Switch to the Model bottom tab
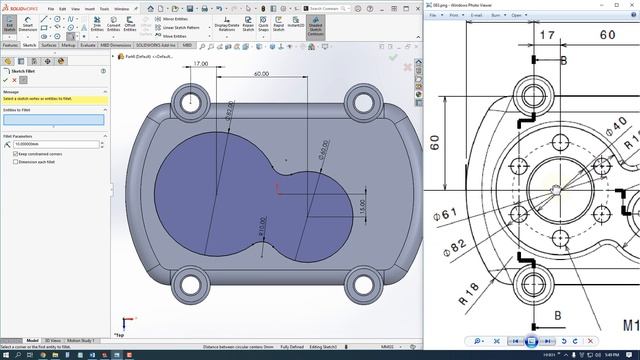This screenshot has width=640, height=360. pyautogui.click(x=32, y=340)
